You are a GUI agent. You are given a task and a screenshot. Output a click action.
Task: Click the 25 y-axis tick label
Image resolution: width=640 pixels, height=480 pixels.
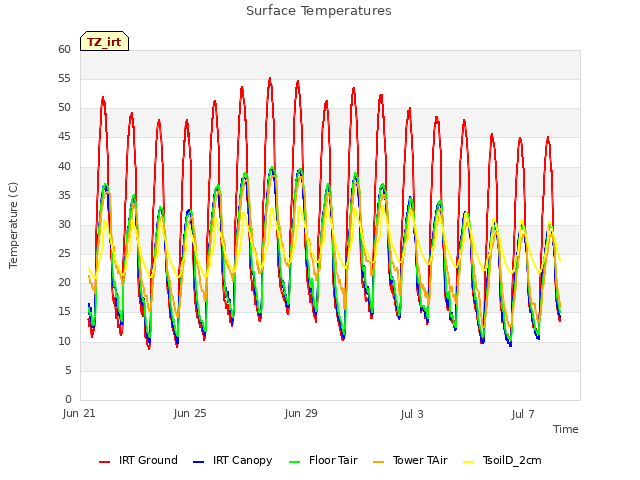pyautogui.click(x=64, y=254)
